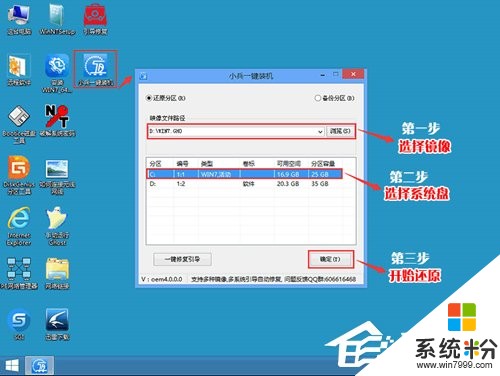Click the 一键修复引导 button
The image size is (500, 376).
[182, 259]
